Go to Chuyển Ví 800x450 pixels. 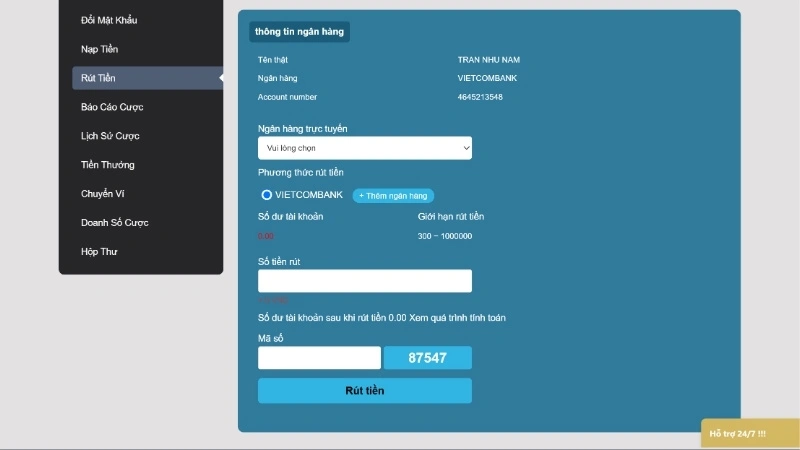(101, 194)
